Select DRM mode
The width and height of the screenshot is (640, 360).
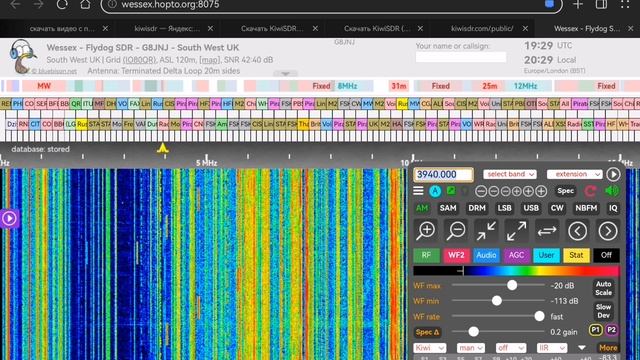[x=477, y=208]
